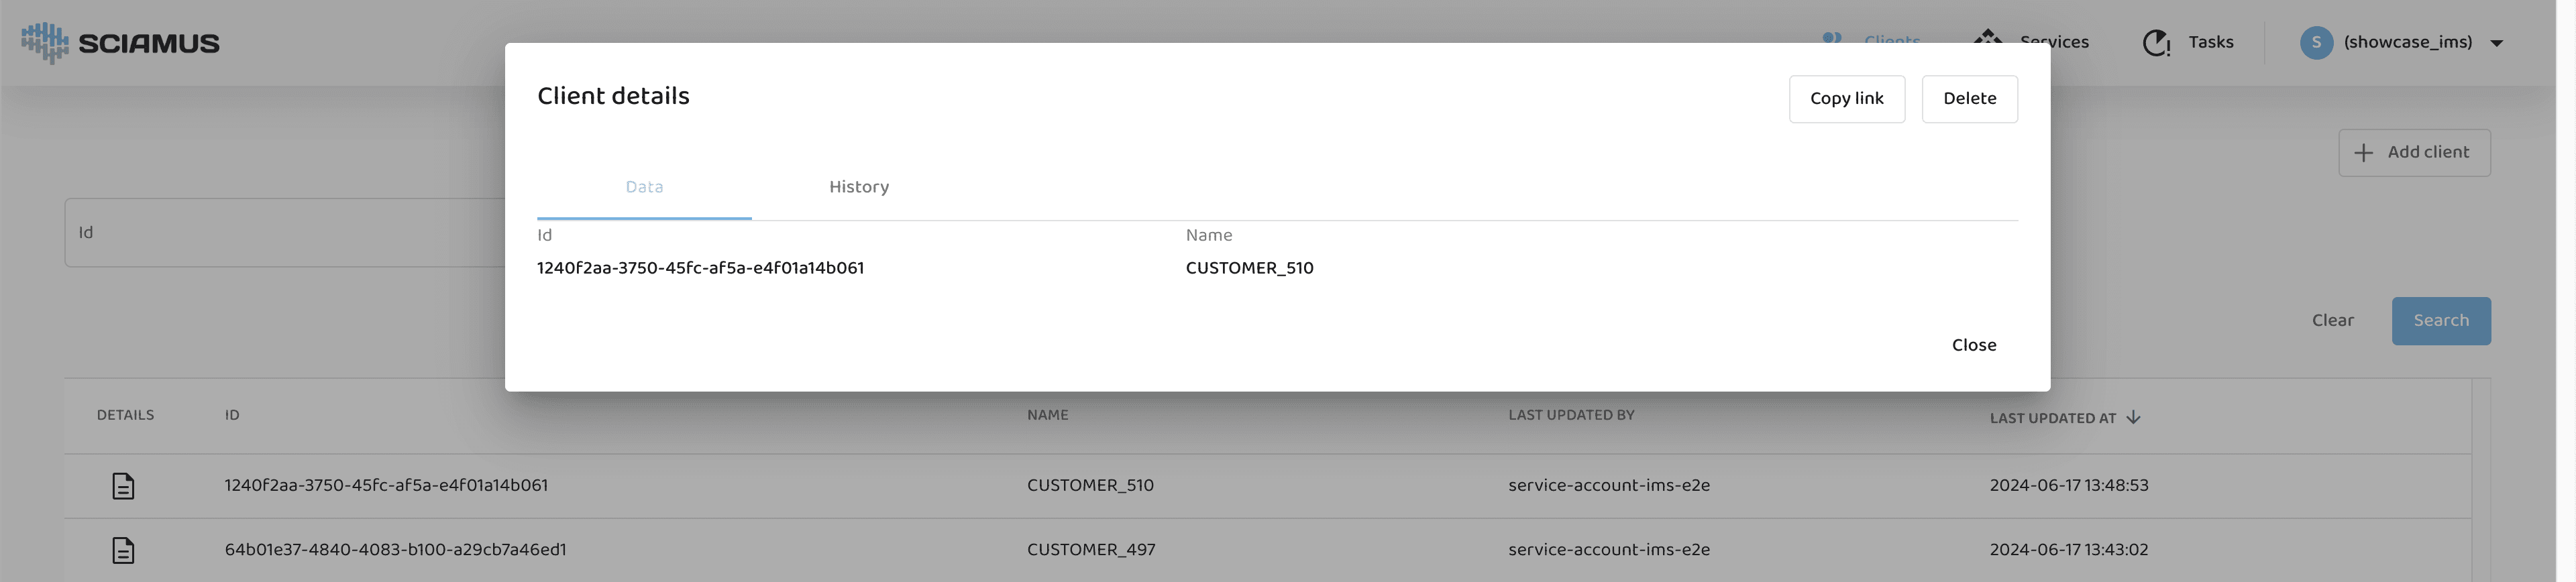
Task: Select the Data tab
Action: coord(644,187)
